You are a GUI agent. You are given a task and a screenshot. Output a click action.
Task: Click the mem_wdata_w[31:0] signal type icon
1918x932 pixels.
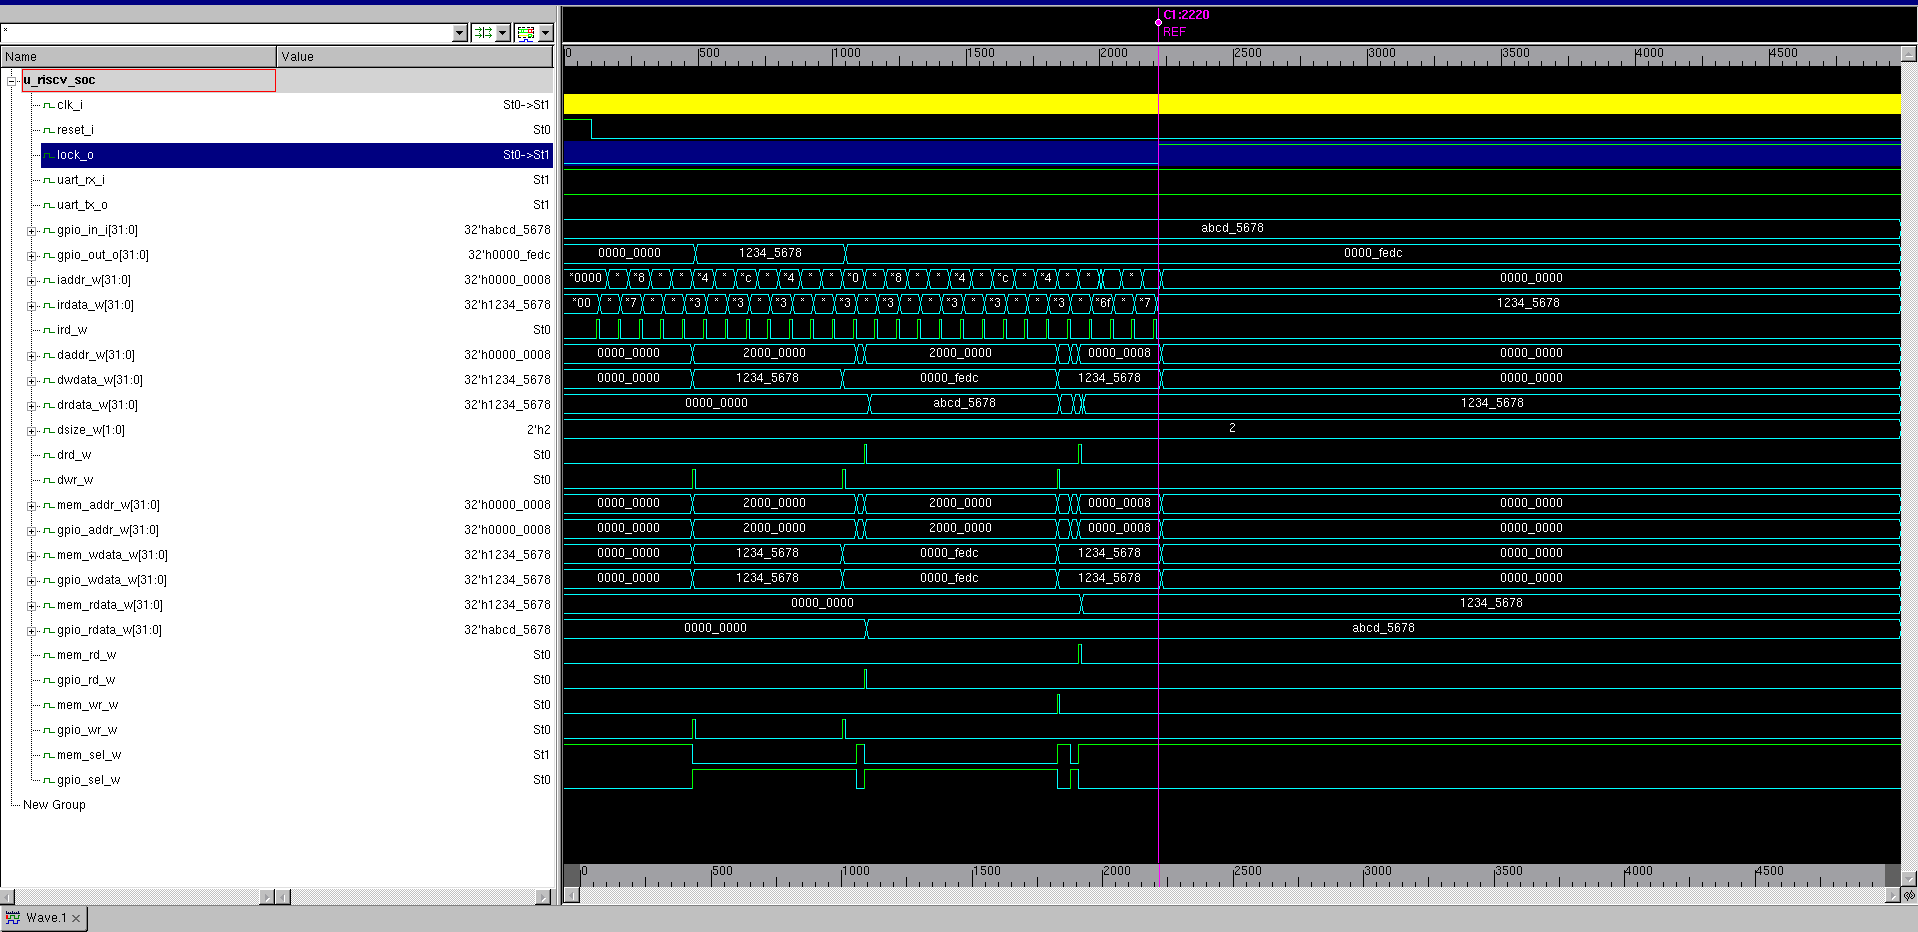coord(48,555)
